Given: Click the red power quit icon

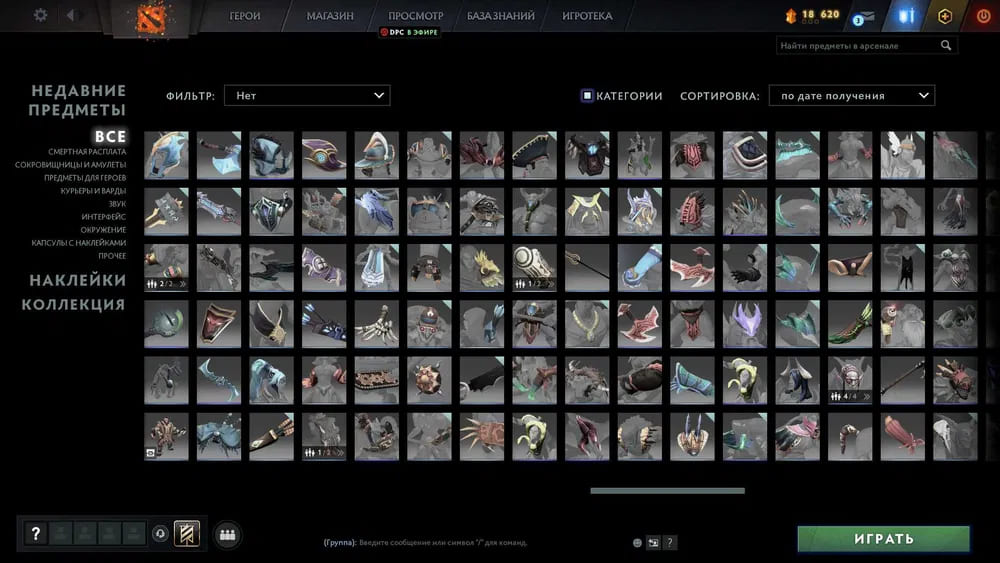Looking at the screenshot, I should (x=981, y=16).
